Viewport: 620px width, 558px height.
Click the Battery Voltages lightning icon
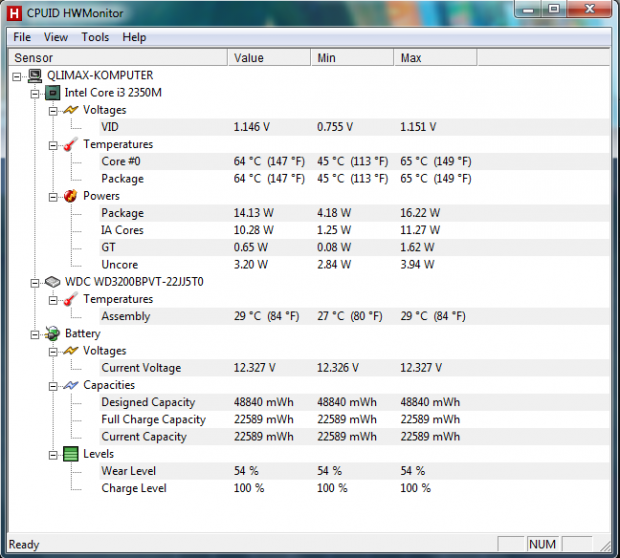click(x=71, y=351)
